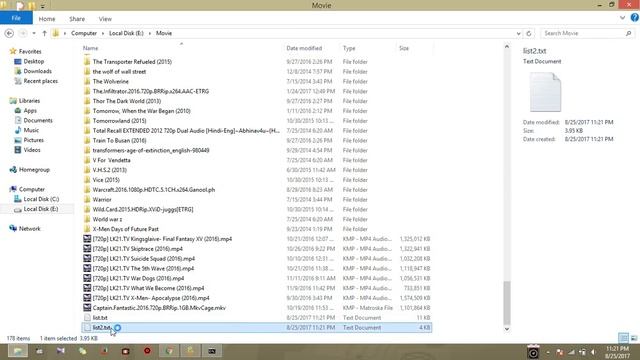Expand the chevron after Computer in breadcrumb
Viewport: 640px width, 360px height.
[103, 33]
